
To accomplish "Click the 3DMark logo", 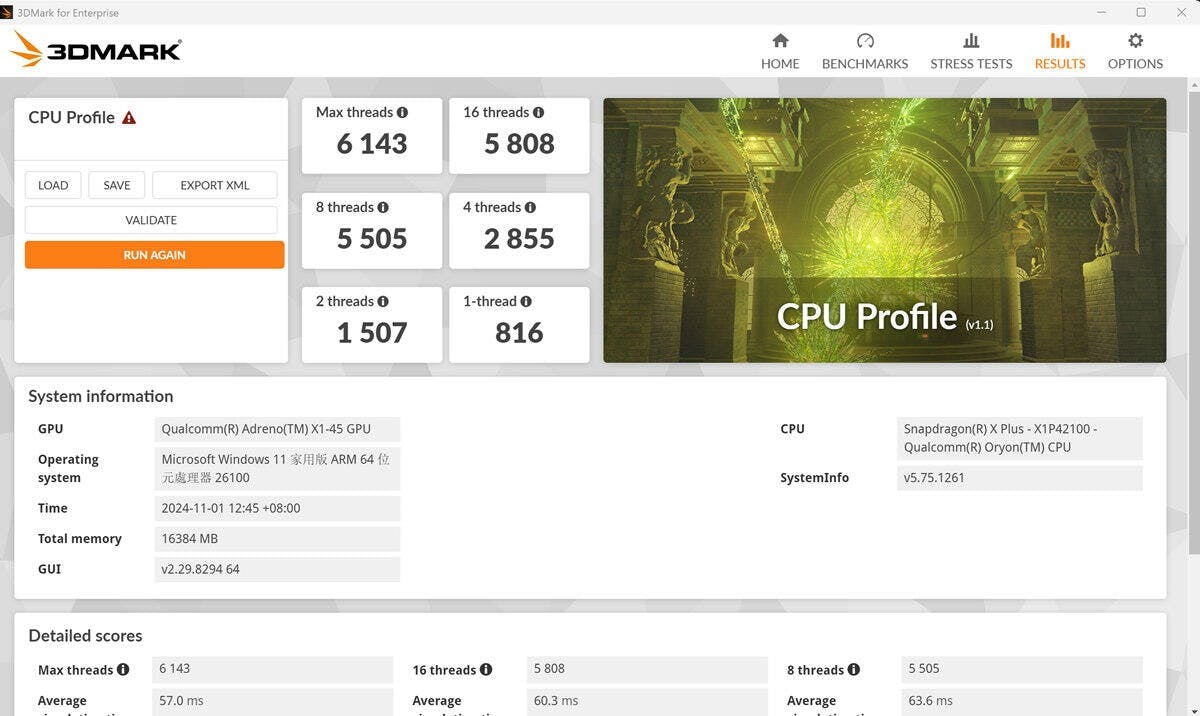I will point(96,49).
